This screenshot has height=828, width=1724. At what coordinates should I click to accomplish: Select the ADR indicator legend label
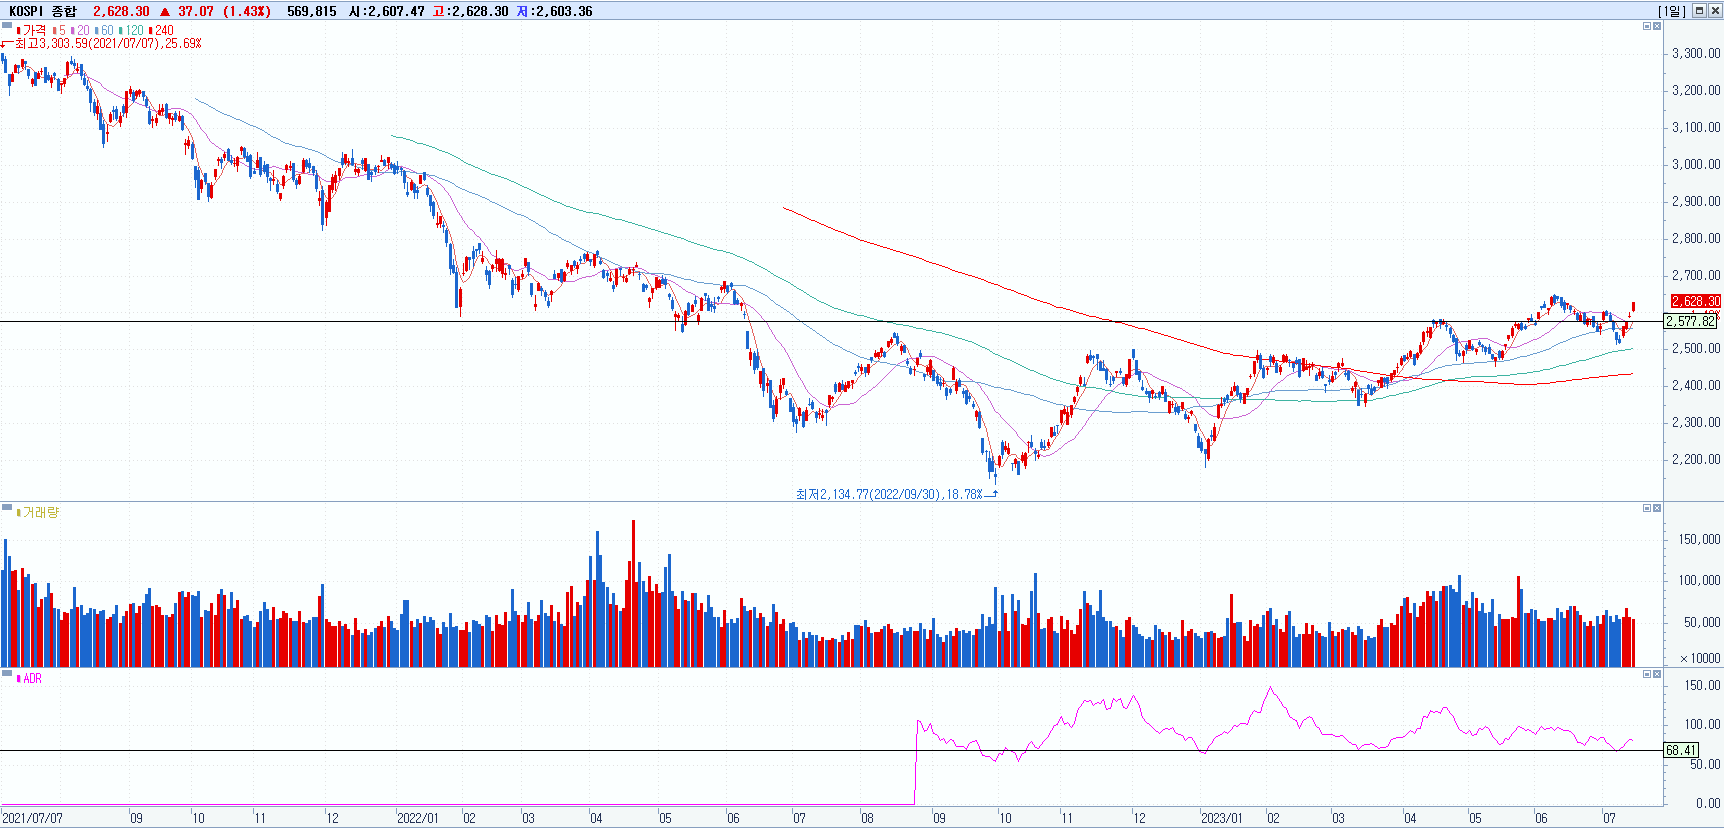(30, 678)
